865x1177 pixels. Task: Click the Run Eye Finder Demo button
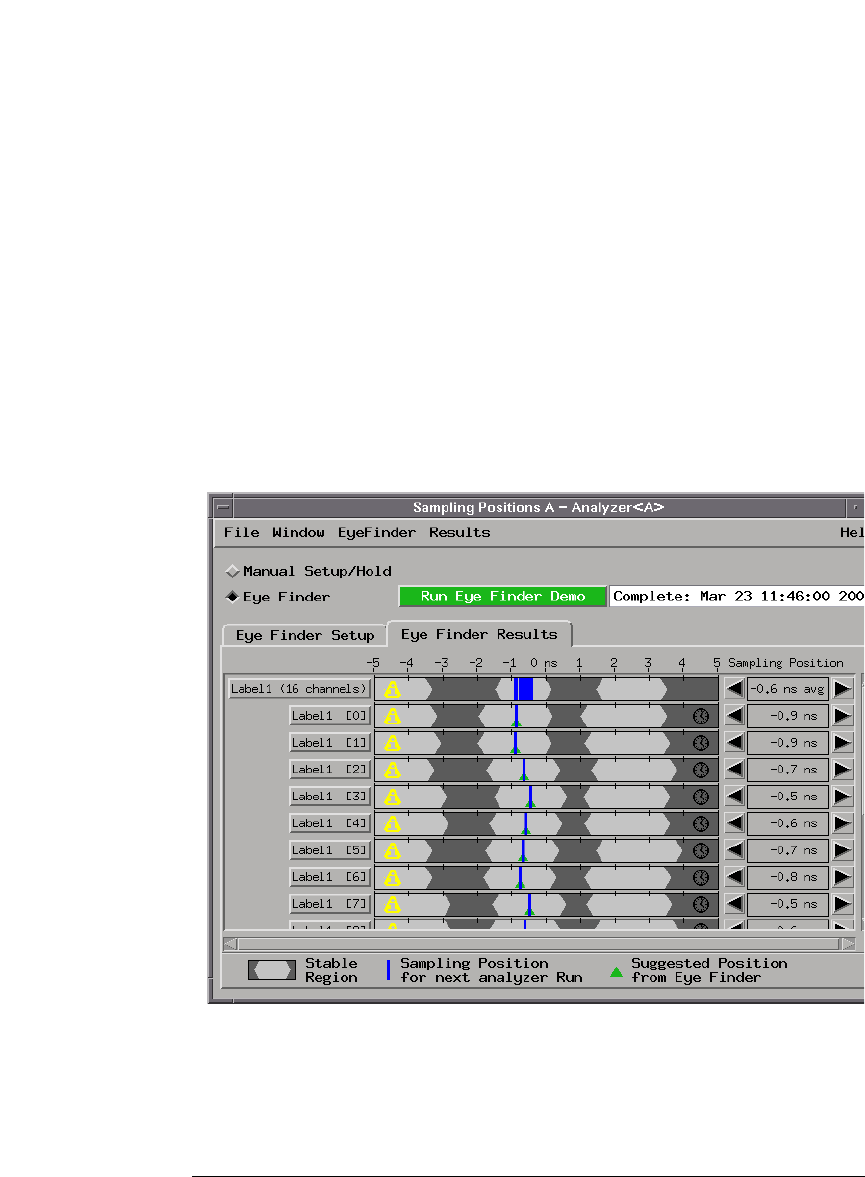coord(502,597)
